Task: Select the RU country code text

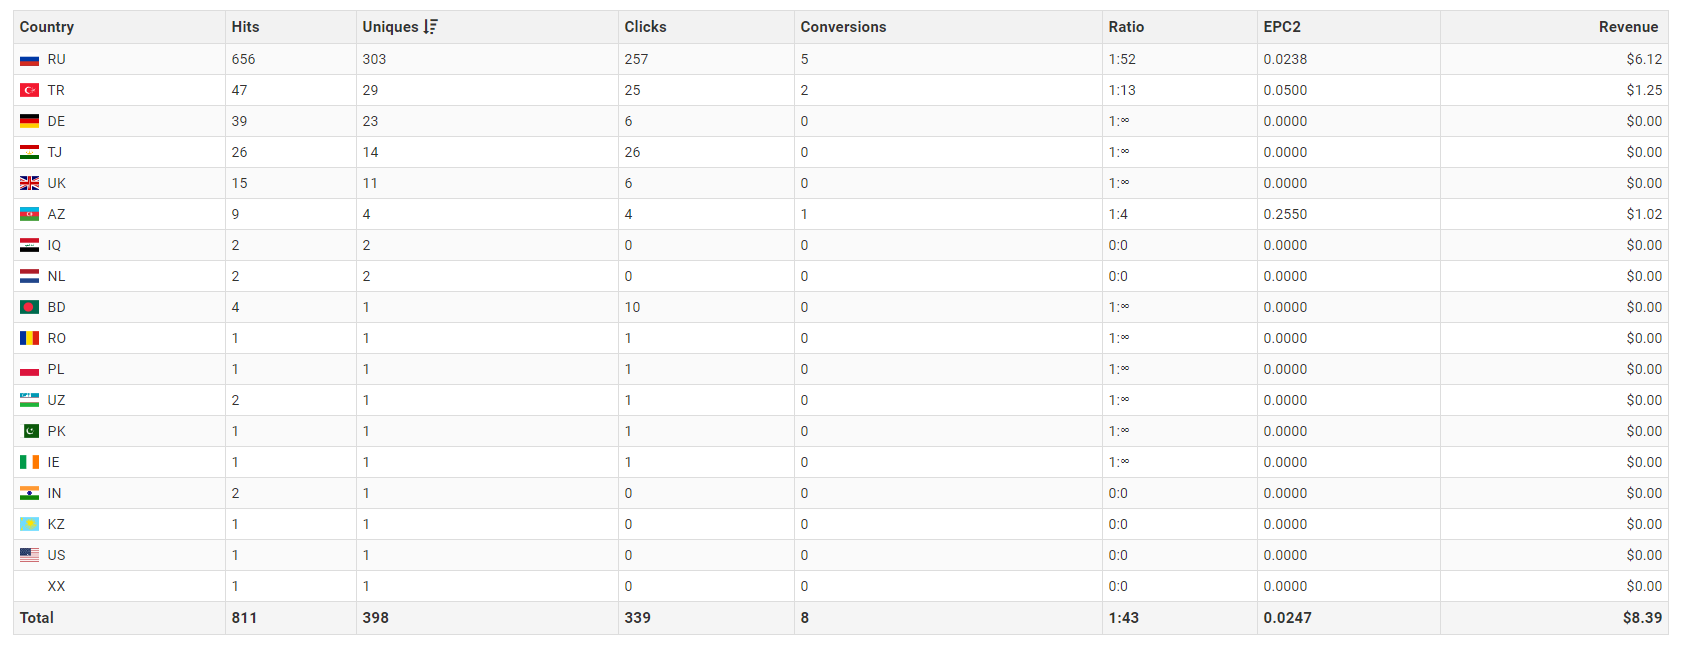Action: (x=57, y=60)
